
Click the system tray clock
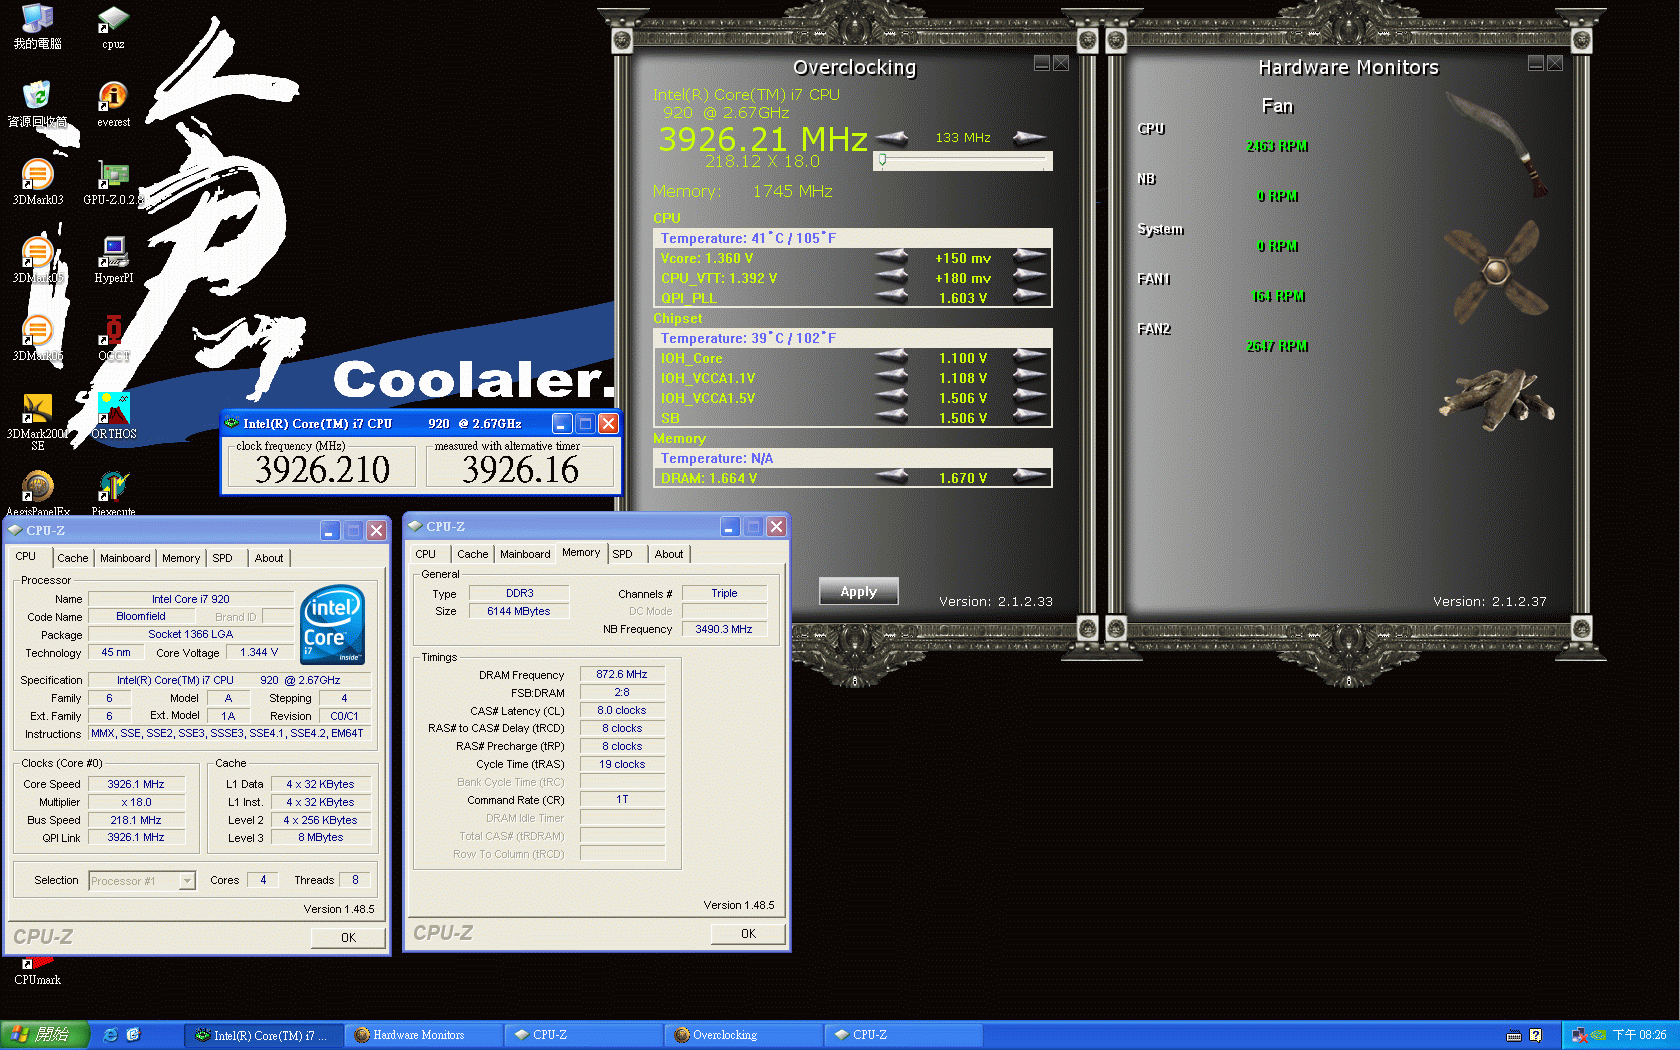click(1639, 1035)
